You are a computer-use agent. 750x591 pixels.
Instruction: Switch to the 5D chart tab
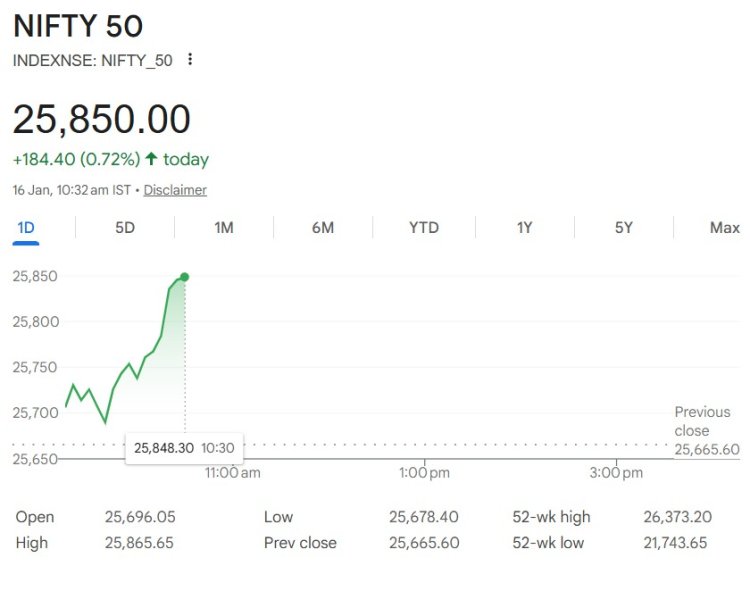coord(125,228)
